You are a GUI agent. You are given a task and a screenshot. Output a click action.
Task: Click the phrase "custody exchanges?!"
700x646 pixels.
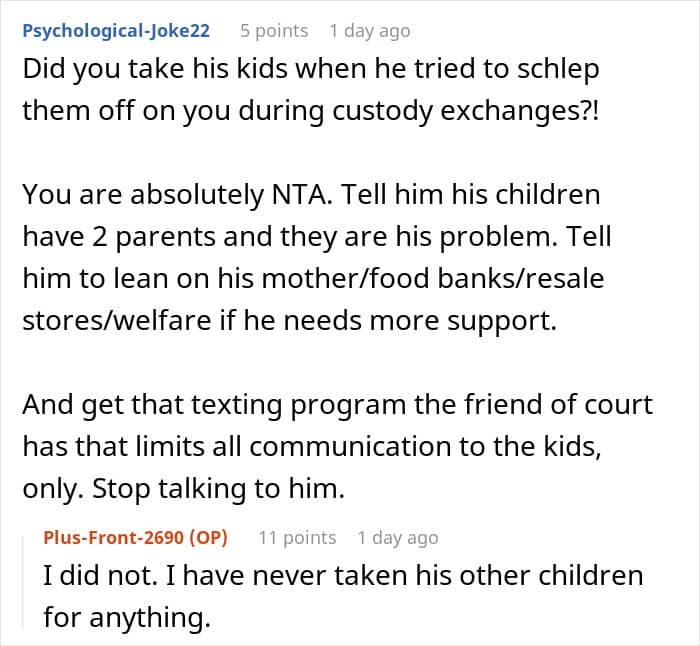[465, 111]
